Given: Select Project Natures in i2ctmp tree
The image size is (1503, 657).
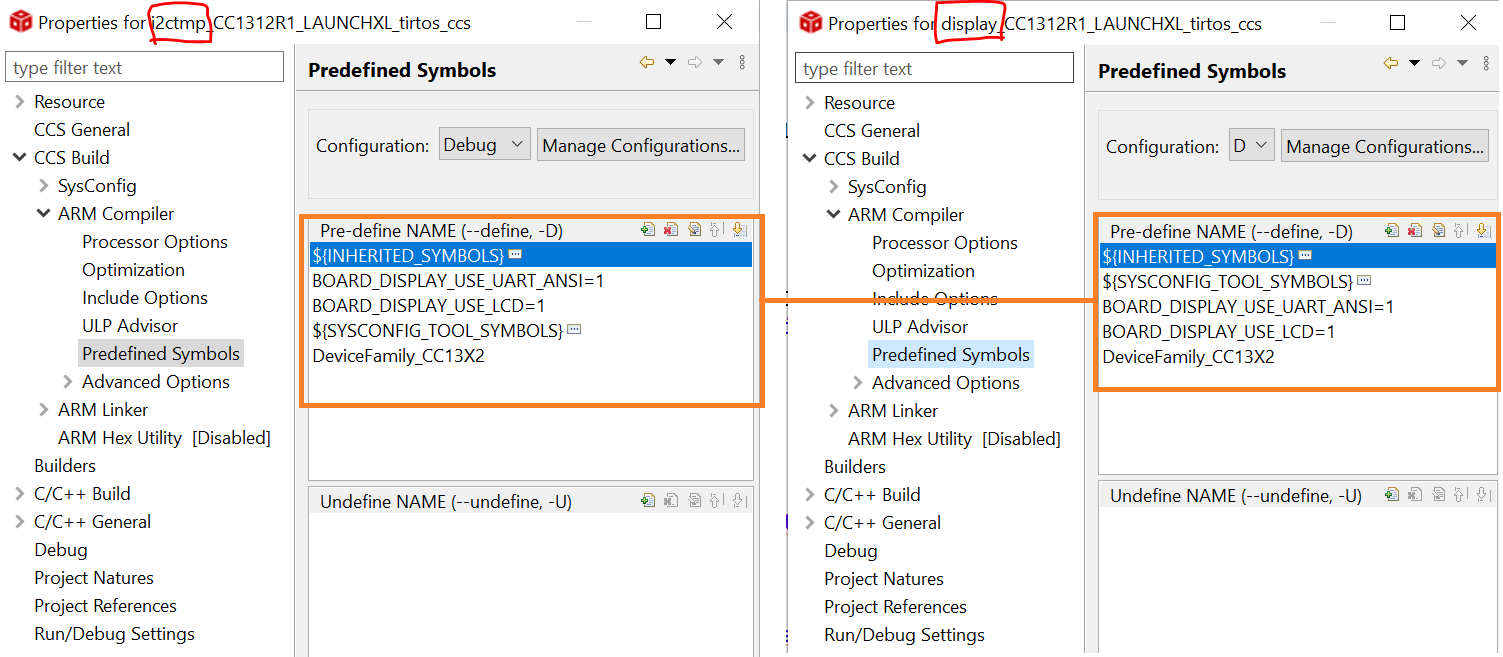Looking at the screenshot, I should coord(94,577).
